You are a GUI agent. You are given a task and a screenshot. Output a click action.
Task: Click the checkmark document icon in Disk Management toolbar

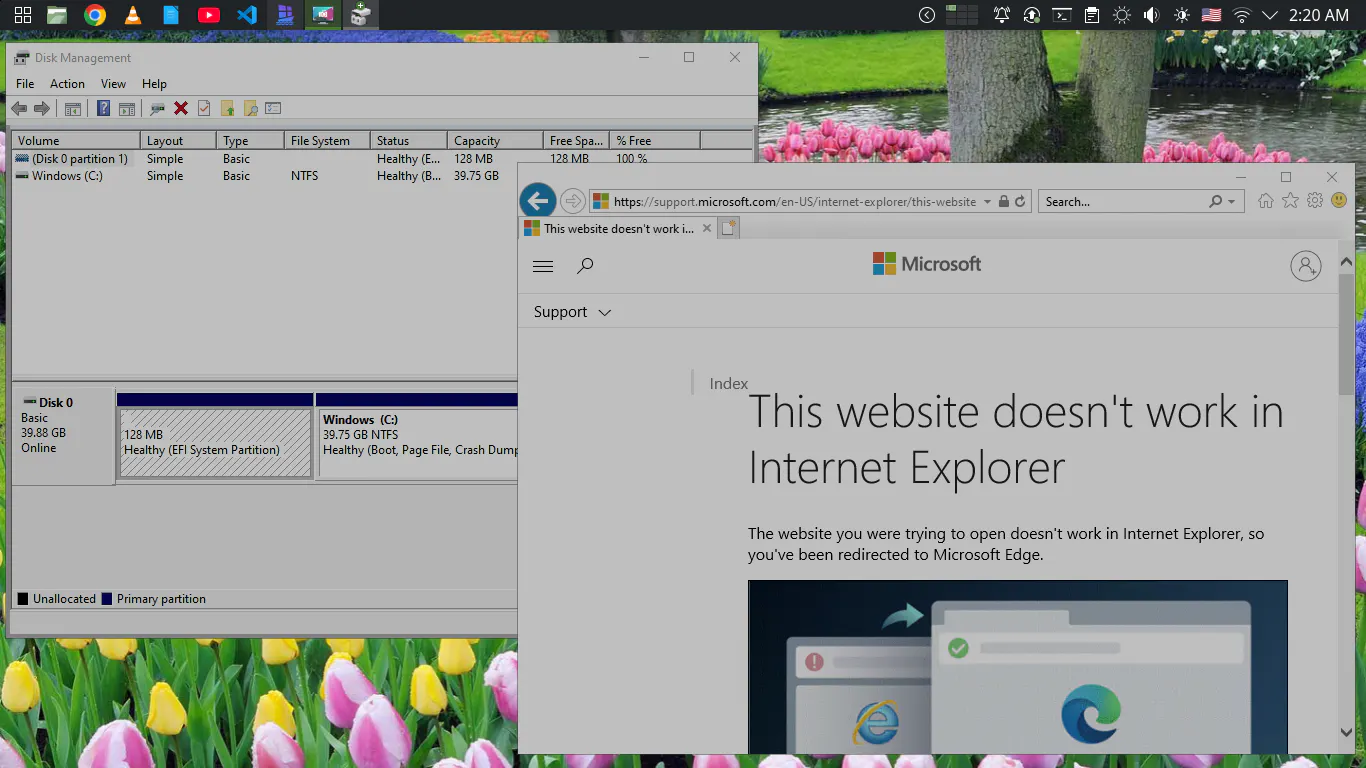click(x=204, y=108)
